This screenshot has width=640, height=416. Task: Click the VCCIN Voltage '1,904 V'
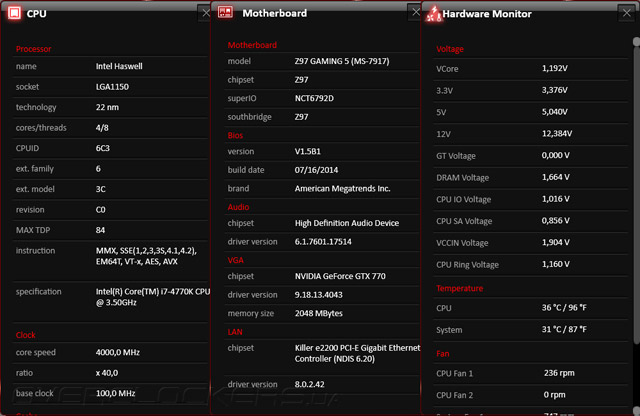click(x=556, y=242)
